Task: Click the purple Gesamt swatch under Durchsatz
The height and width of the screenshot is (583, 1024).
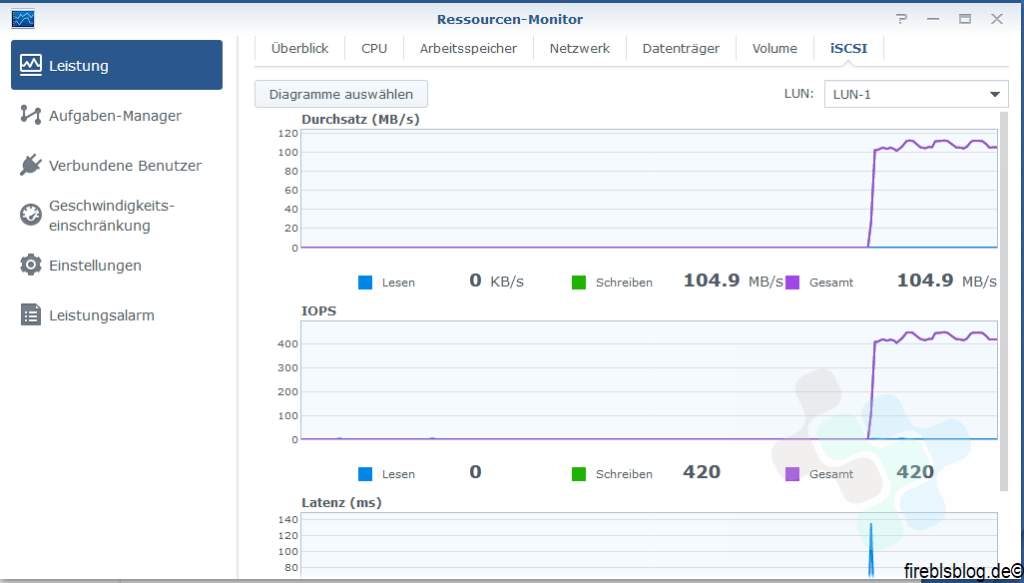Action: coord(792,282)
